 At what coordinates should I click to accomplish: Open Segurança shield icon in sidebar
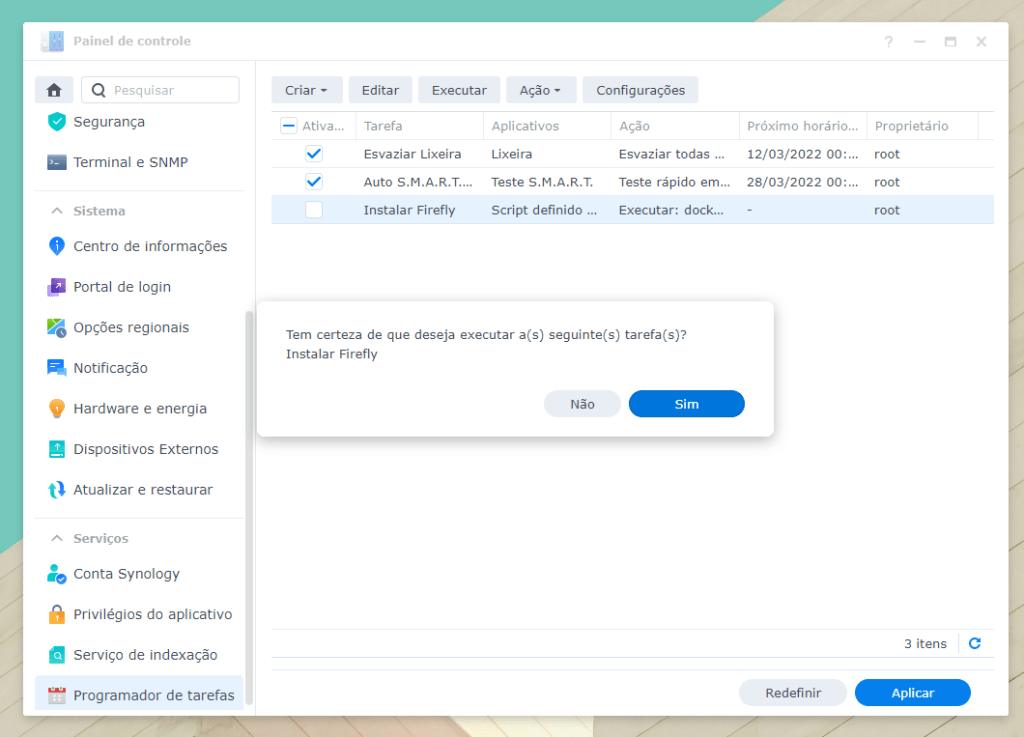coord(57,122)
